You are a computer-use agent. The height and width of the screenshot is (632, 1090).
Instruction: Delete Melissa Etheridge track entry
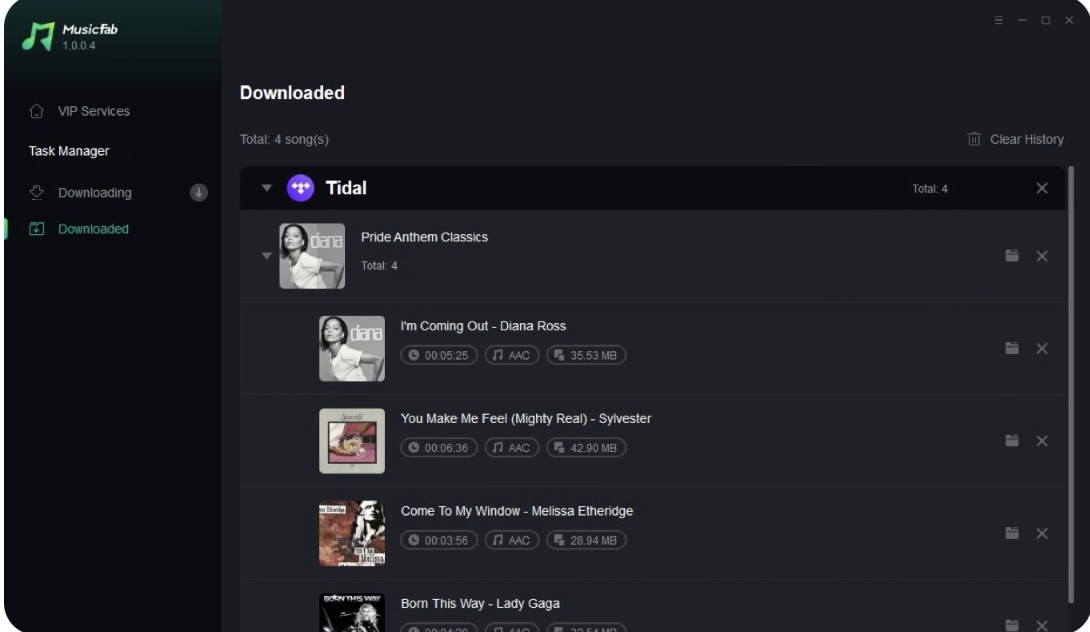coord(1041,533)
